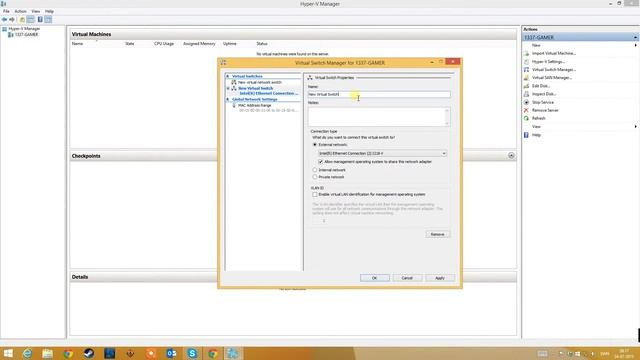Viewport: 640px width, 360px height.
Task: Collapse the Virtual Switches section
Action: click(228, 76)
